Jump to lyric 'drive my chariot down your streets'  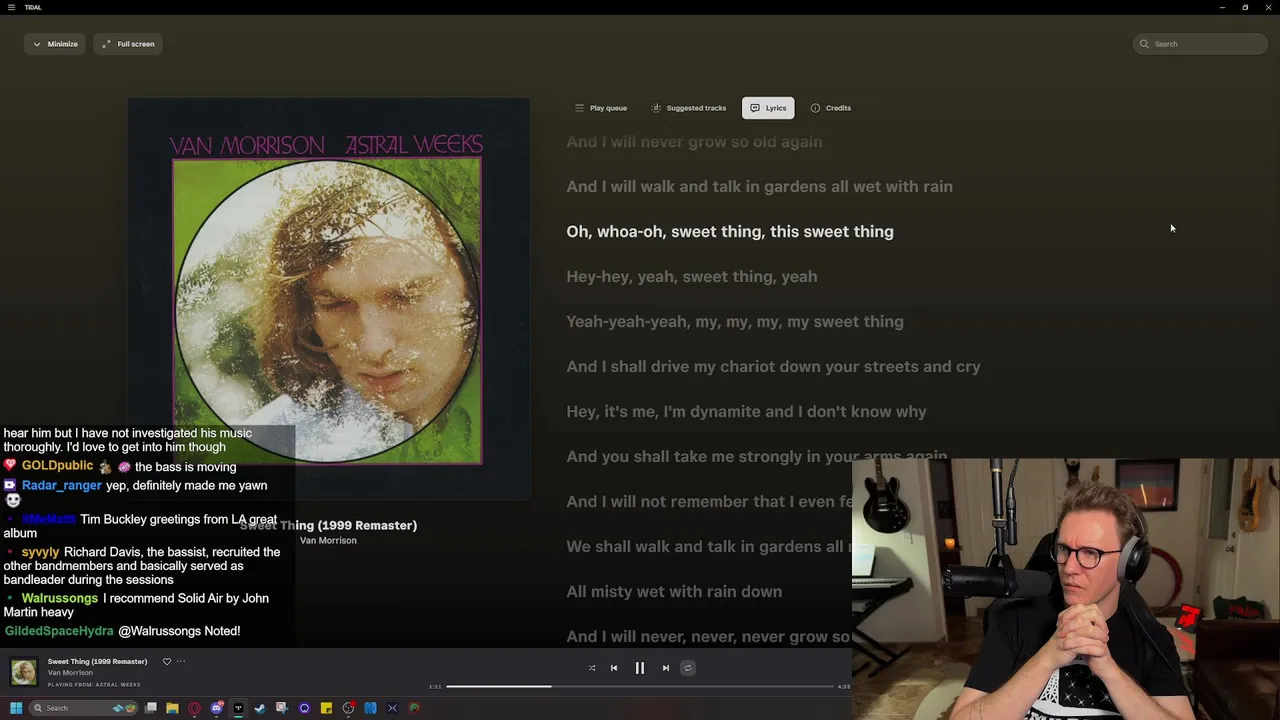point(779,367)
